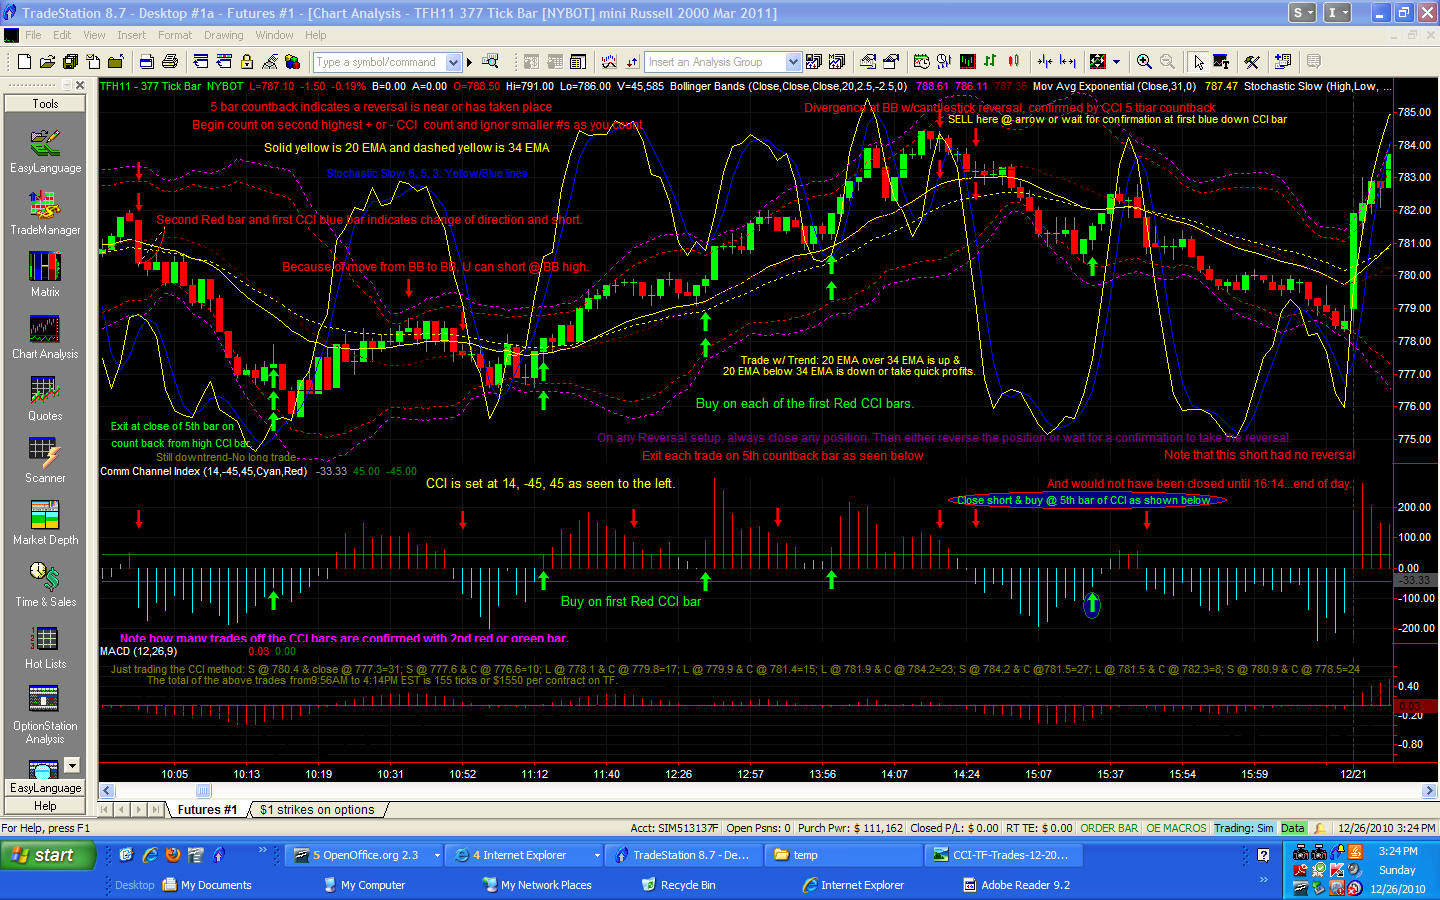Open the Window menu
This screenshot has width=1440, height=900.
pos(274,35)
